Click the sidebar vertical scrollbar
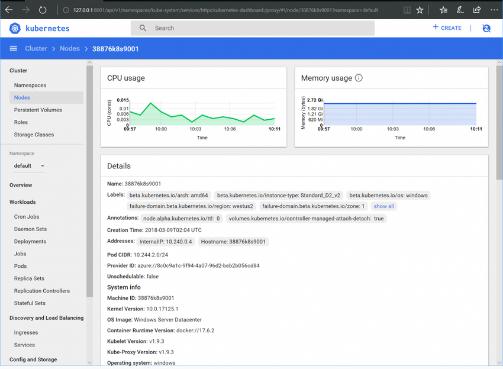The image size is (503, 369). (89, 180)
